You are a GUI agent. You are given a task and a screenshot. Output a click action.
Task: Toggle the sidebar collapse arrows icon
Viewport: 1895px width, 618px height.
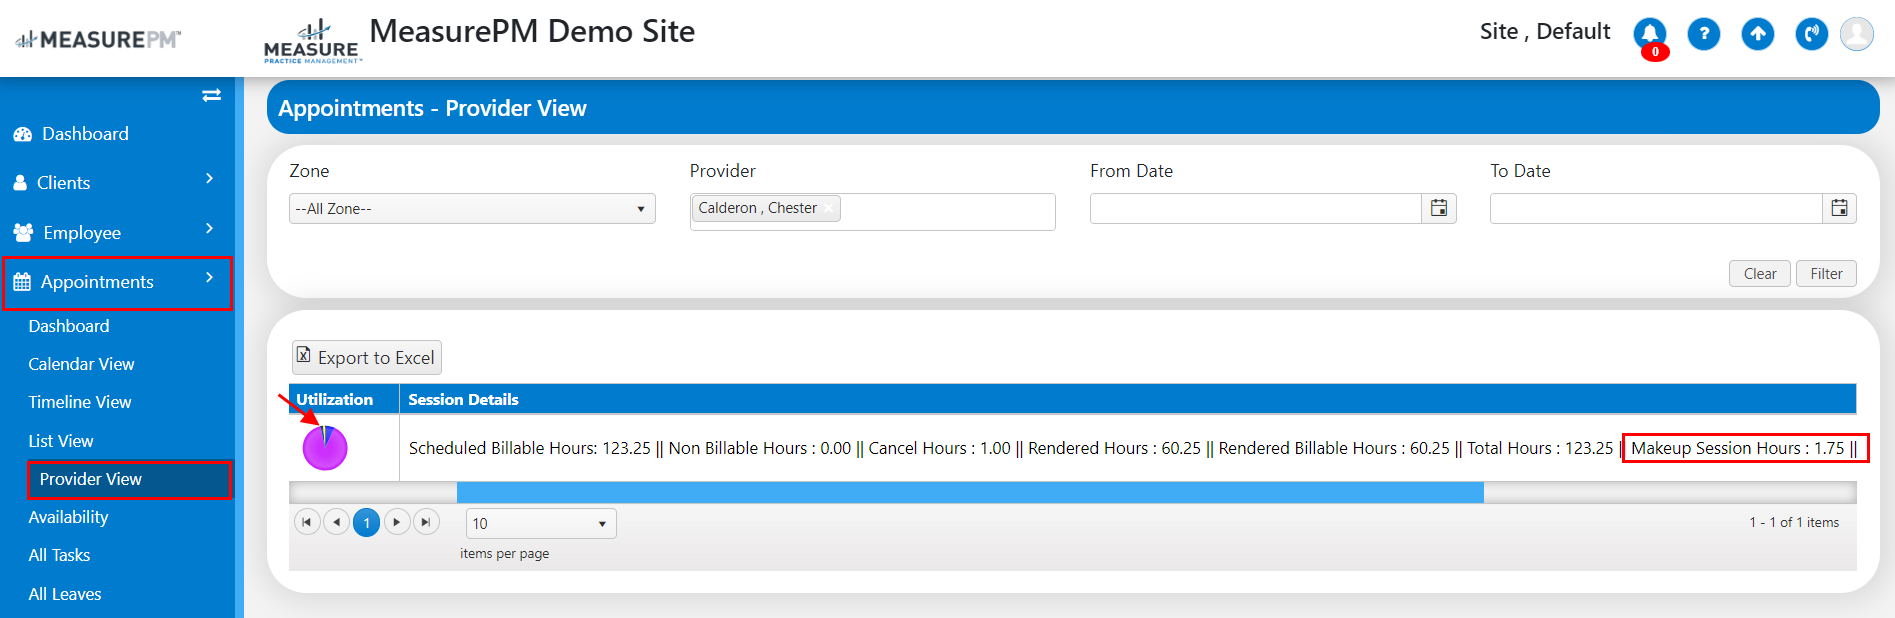coord(211,95)
